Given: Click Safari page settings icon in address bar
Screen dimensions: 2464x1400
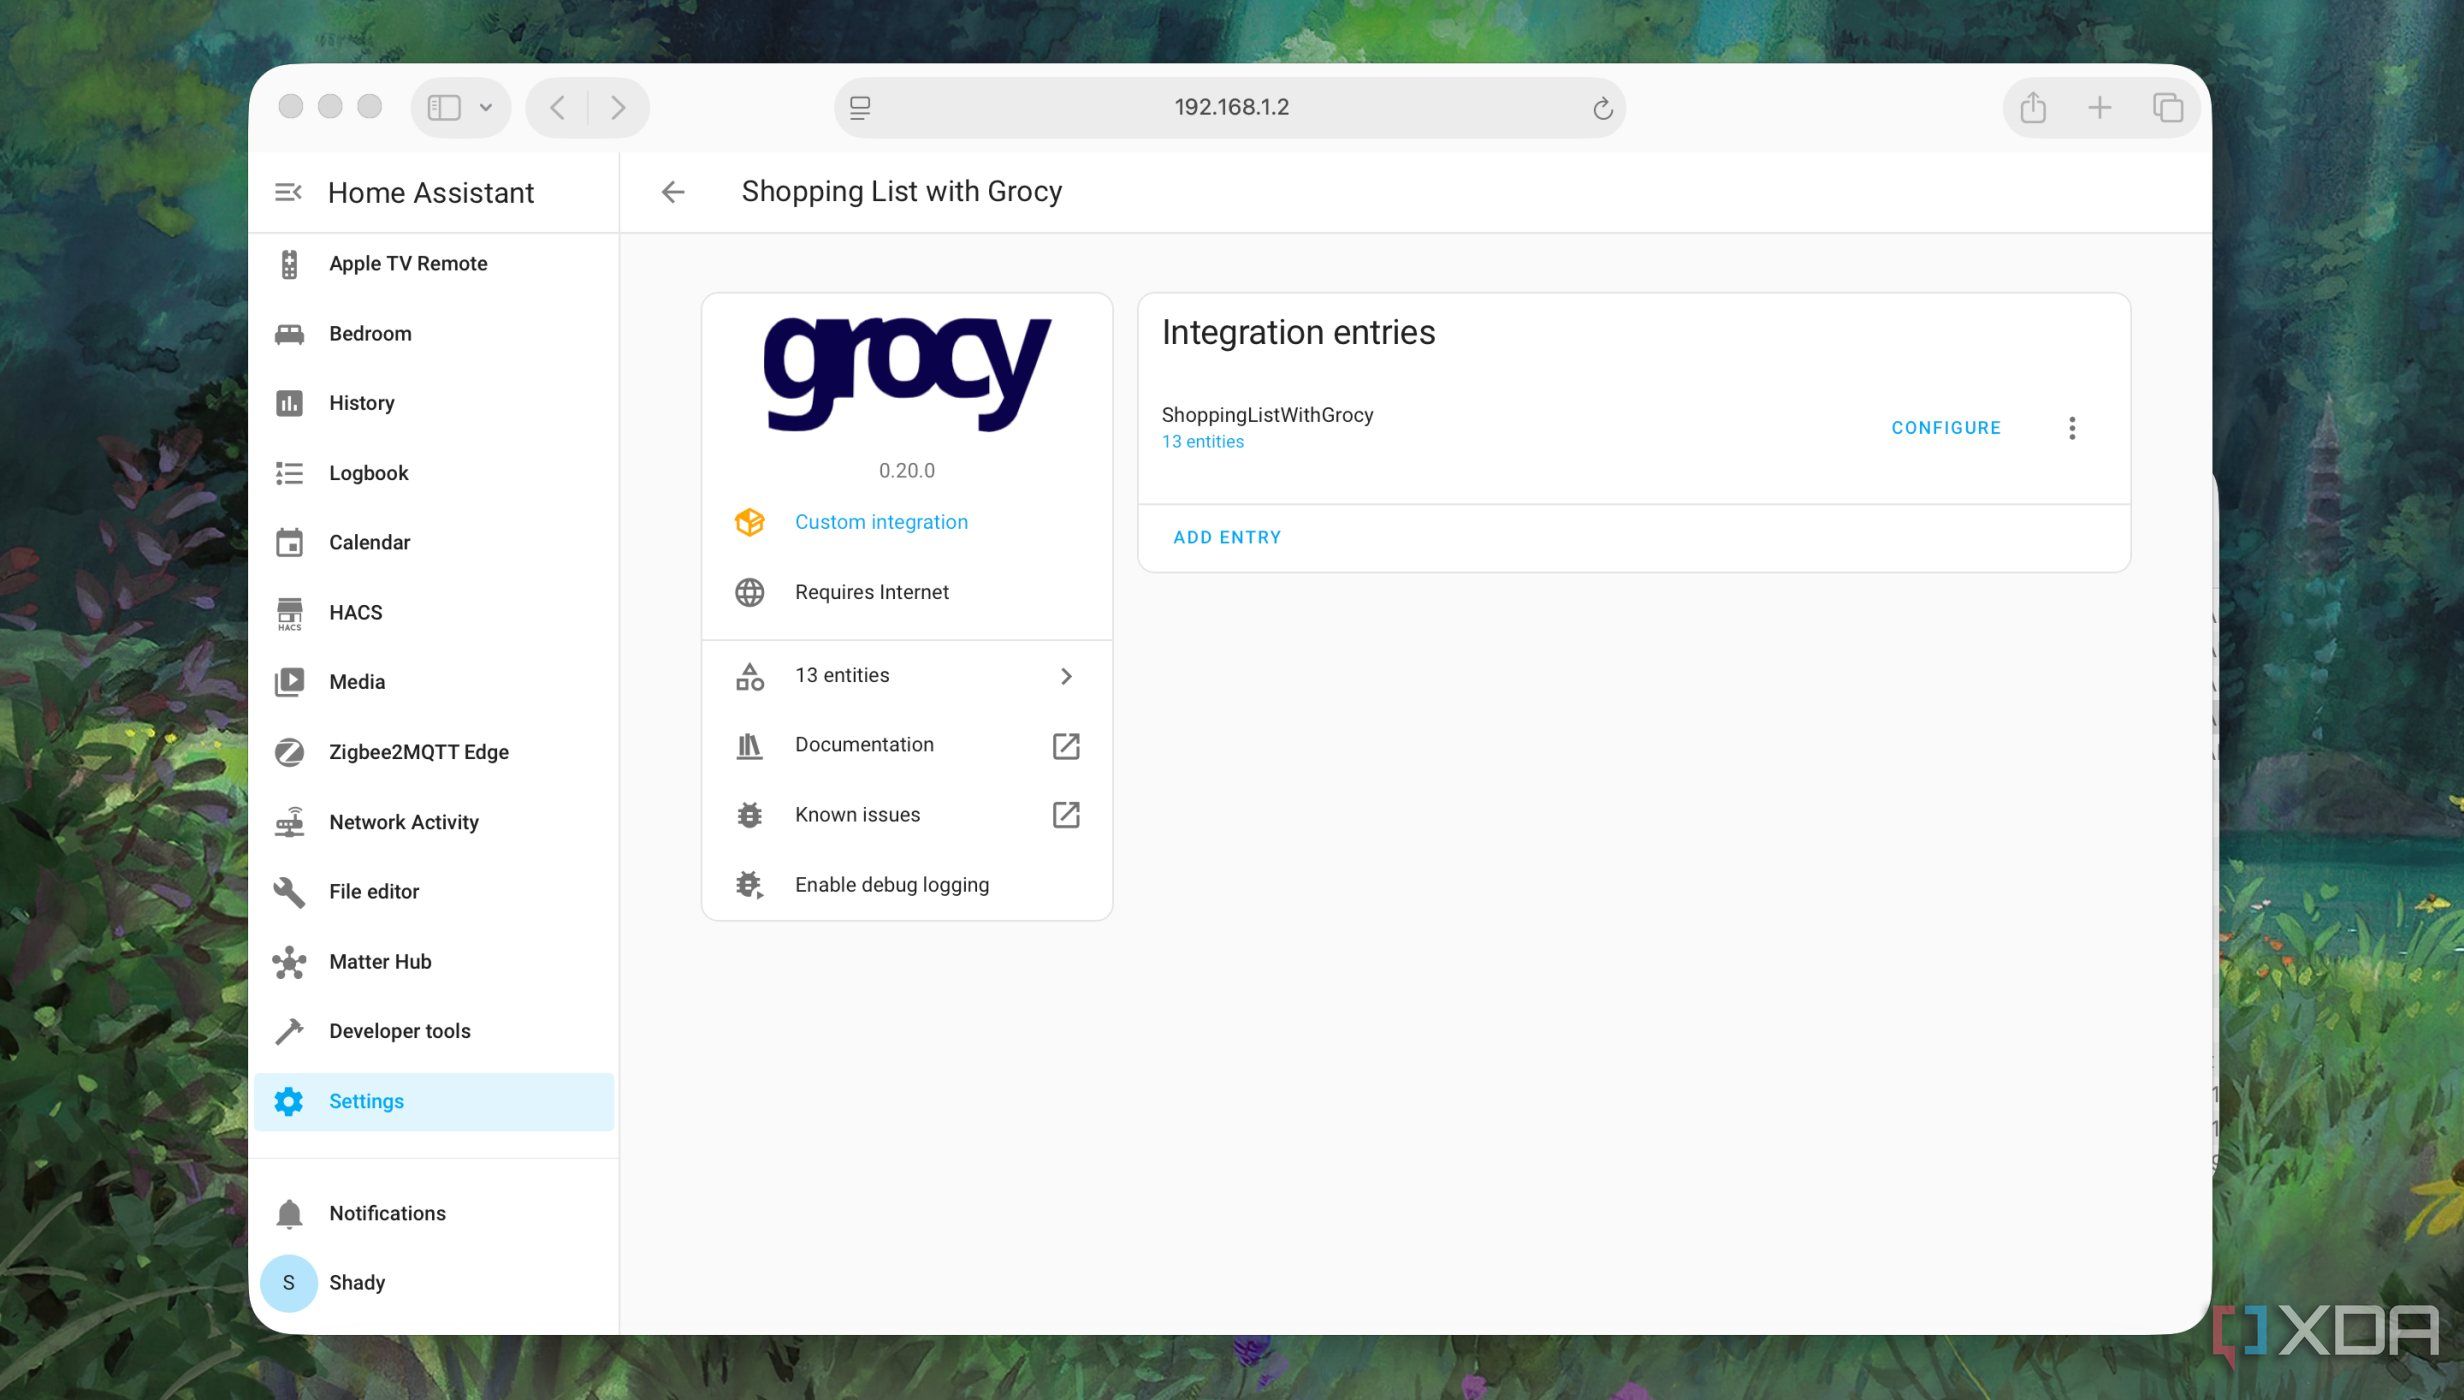Looking at the screenshot, I should click(860, 107).
